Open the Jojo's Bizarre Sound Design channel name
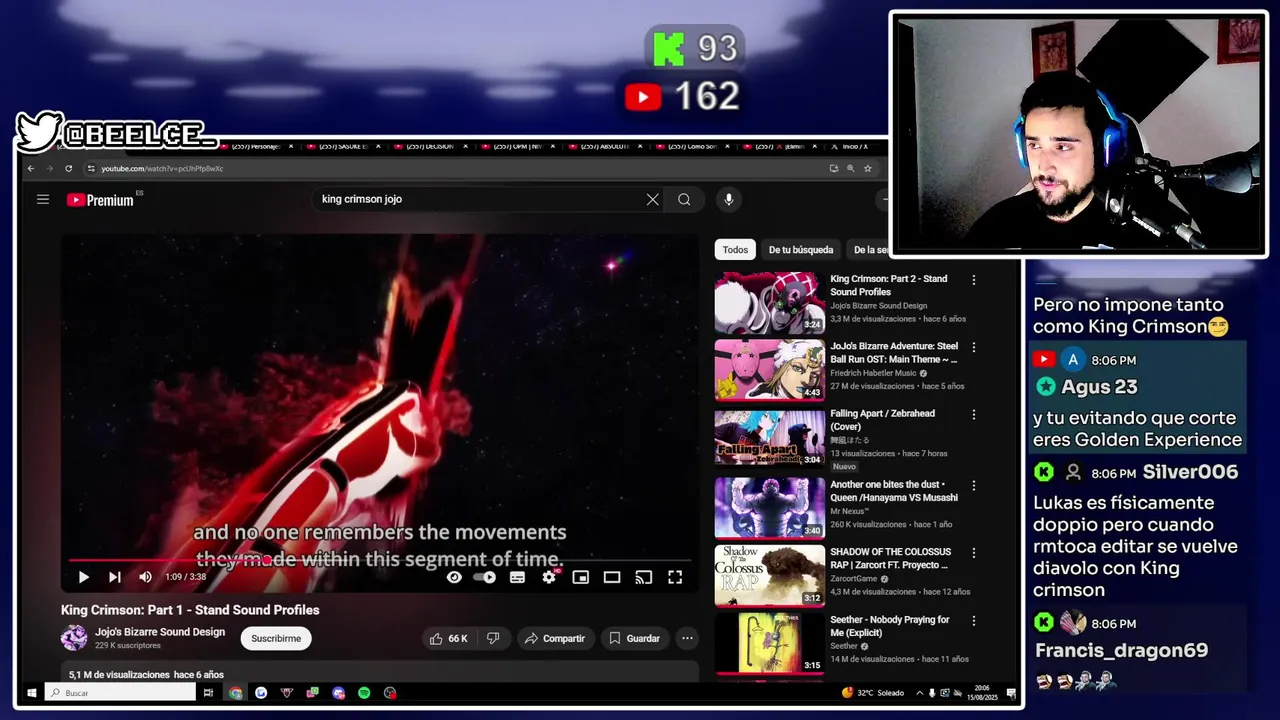 [160, 632]
